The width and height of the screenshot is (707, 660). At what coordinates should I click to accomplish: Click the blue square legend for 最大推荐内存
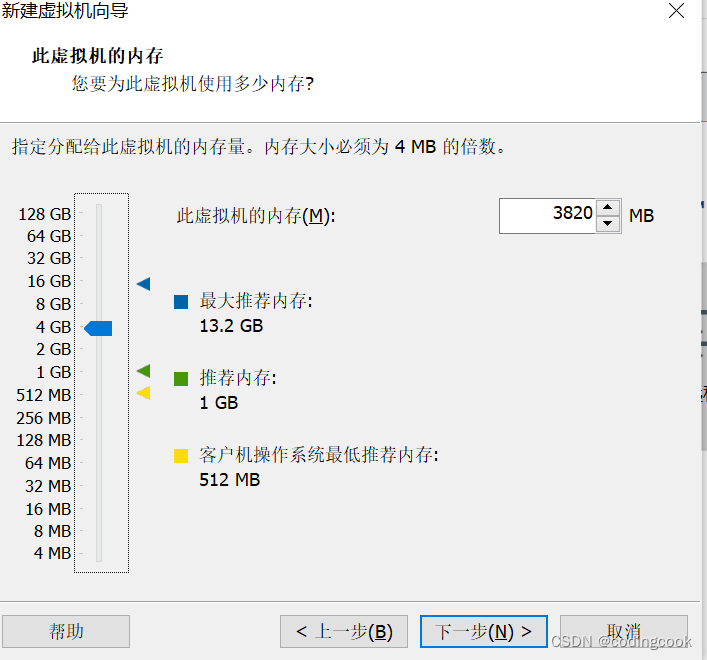181,302
